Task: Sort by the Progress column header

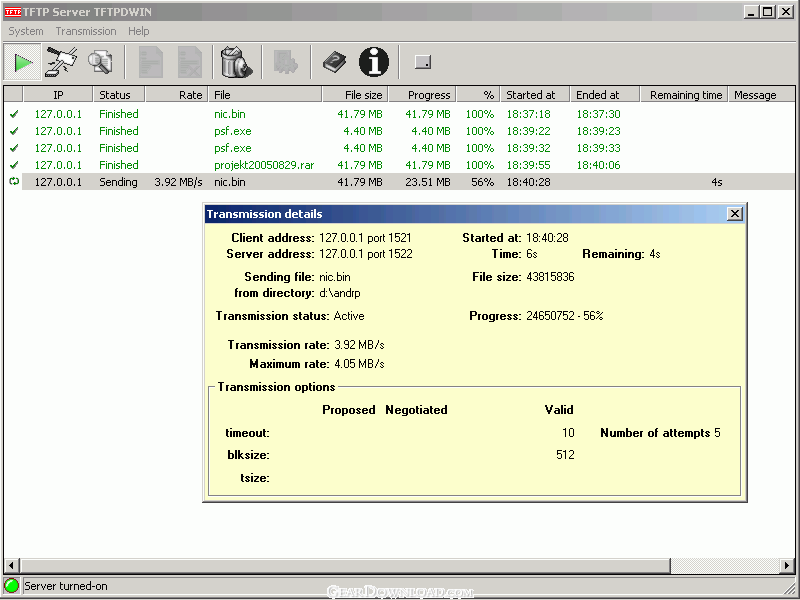Action: [x=423, y=94]
